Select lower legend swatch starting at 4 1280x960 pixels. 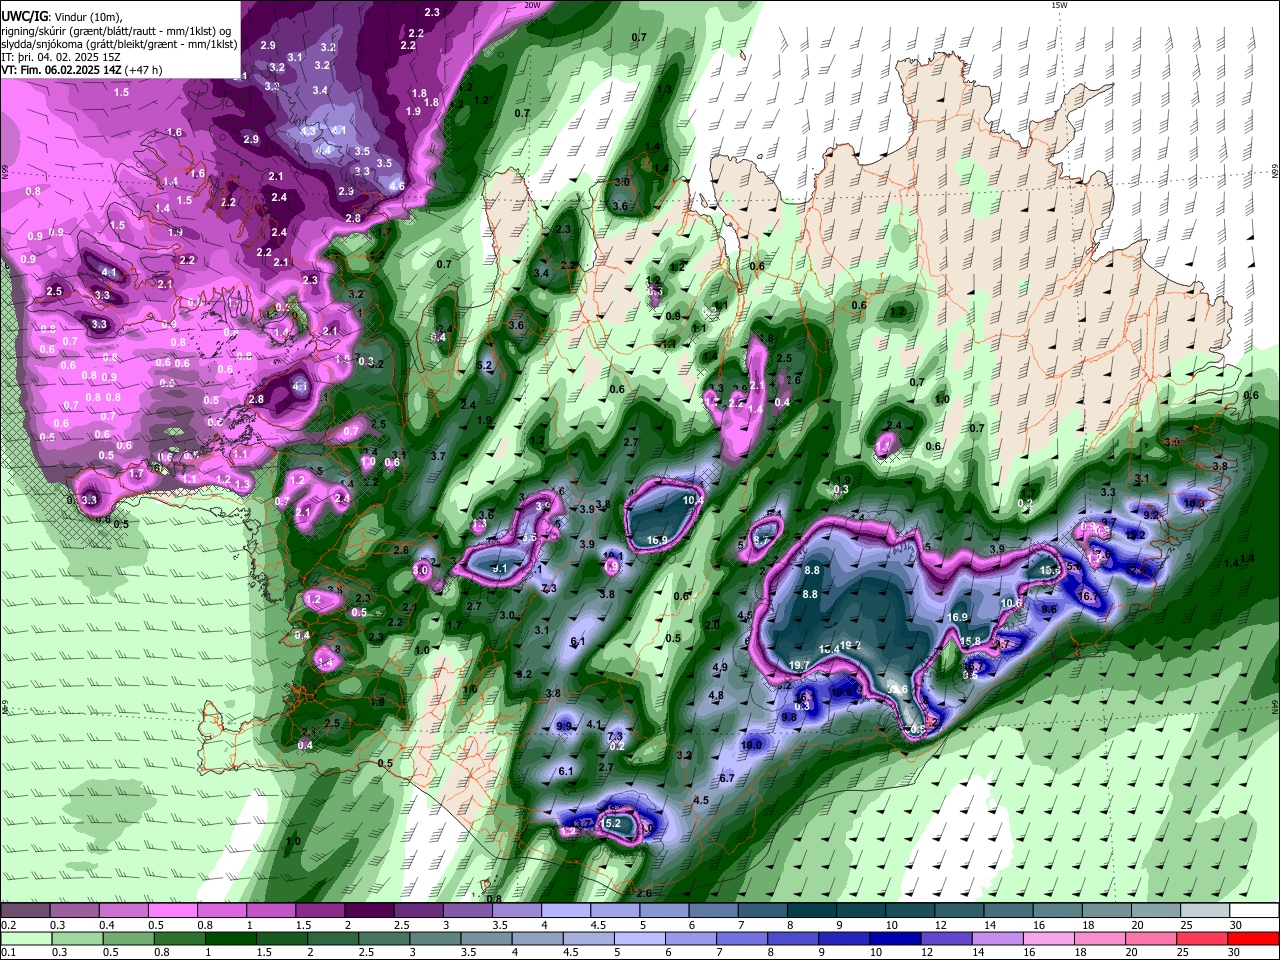[x=536, y=938]
